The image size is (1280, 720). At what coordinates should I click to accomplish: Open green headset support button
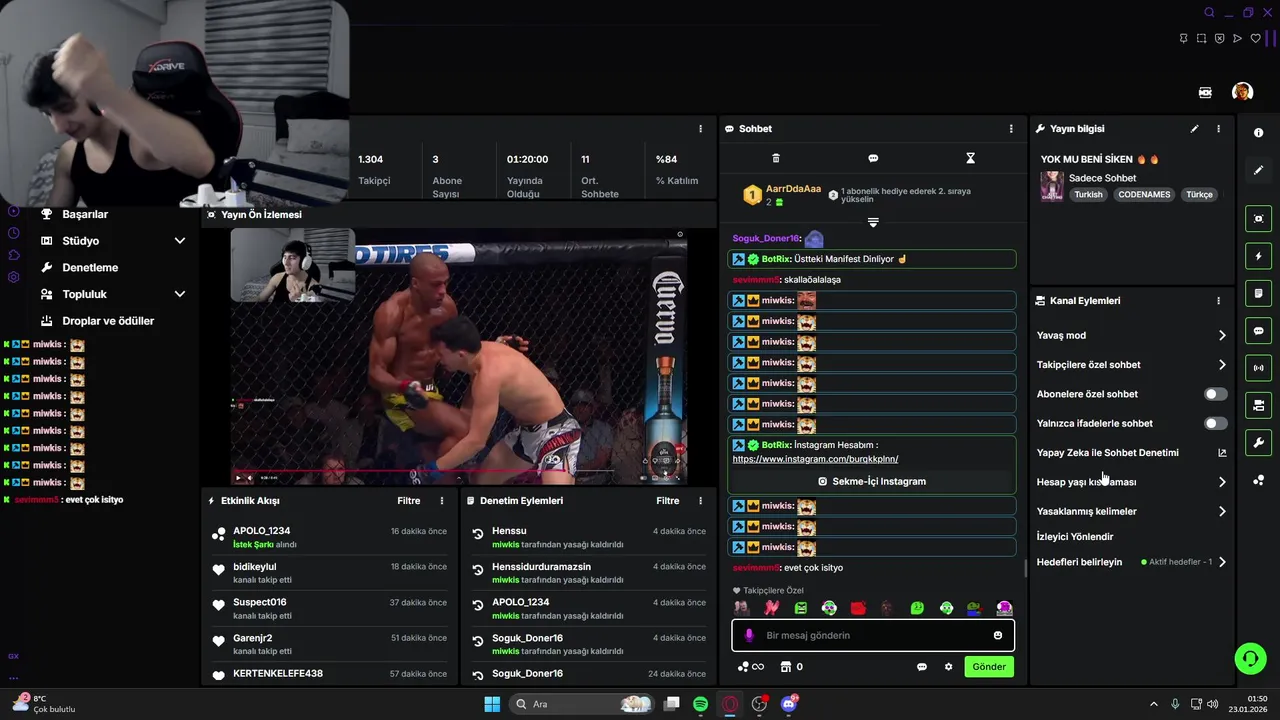tap(1250, 658)
